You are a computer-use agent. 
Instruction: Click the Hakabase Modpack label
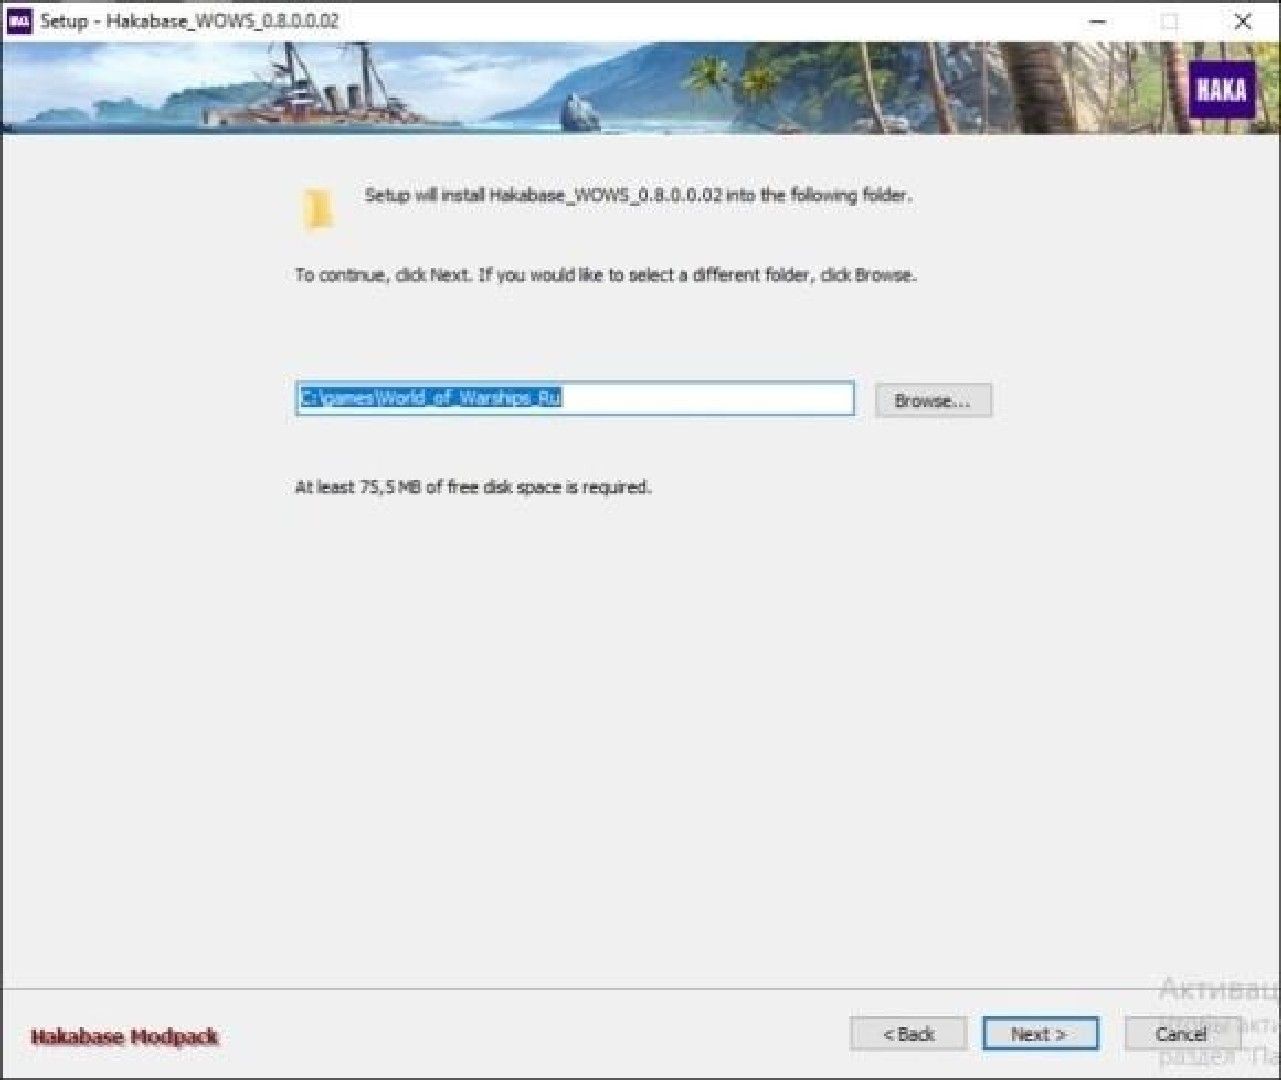124,1036
